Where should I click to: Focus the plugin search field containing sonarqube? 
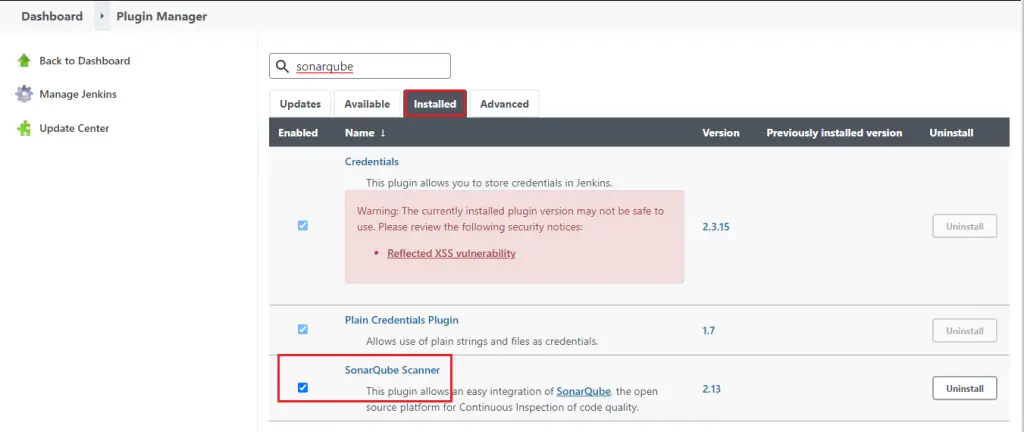click(360, 67)
